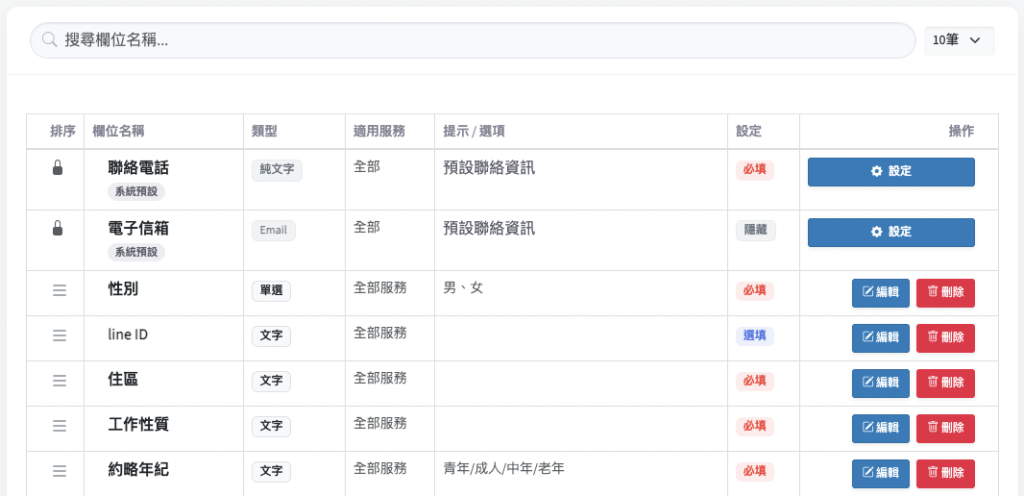Image resolution: width=1024 pixels, height=496 pixels.
Task: Grab the drag handle for 住區
Action: click(59, 380)
